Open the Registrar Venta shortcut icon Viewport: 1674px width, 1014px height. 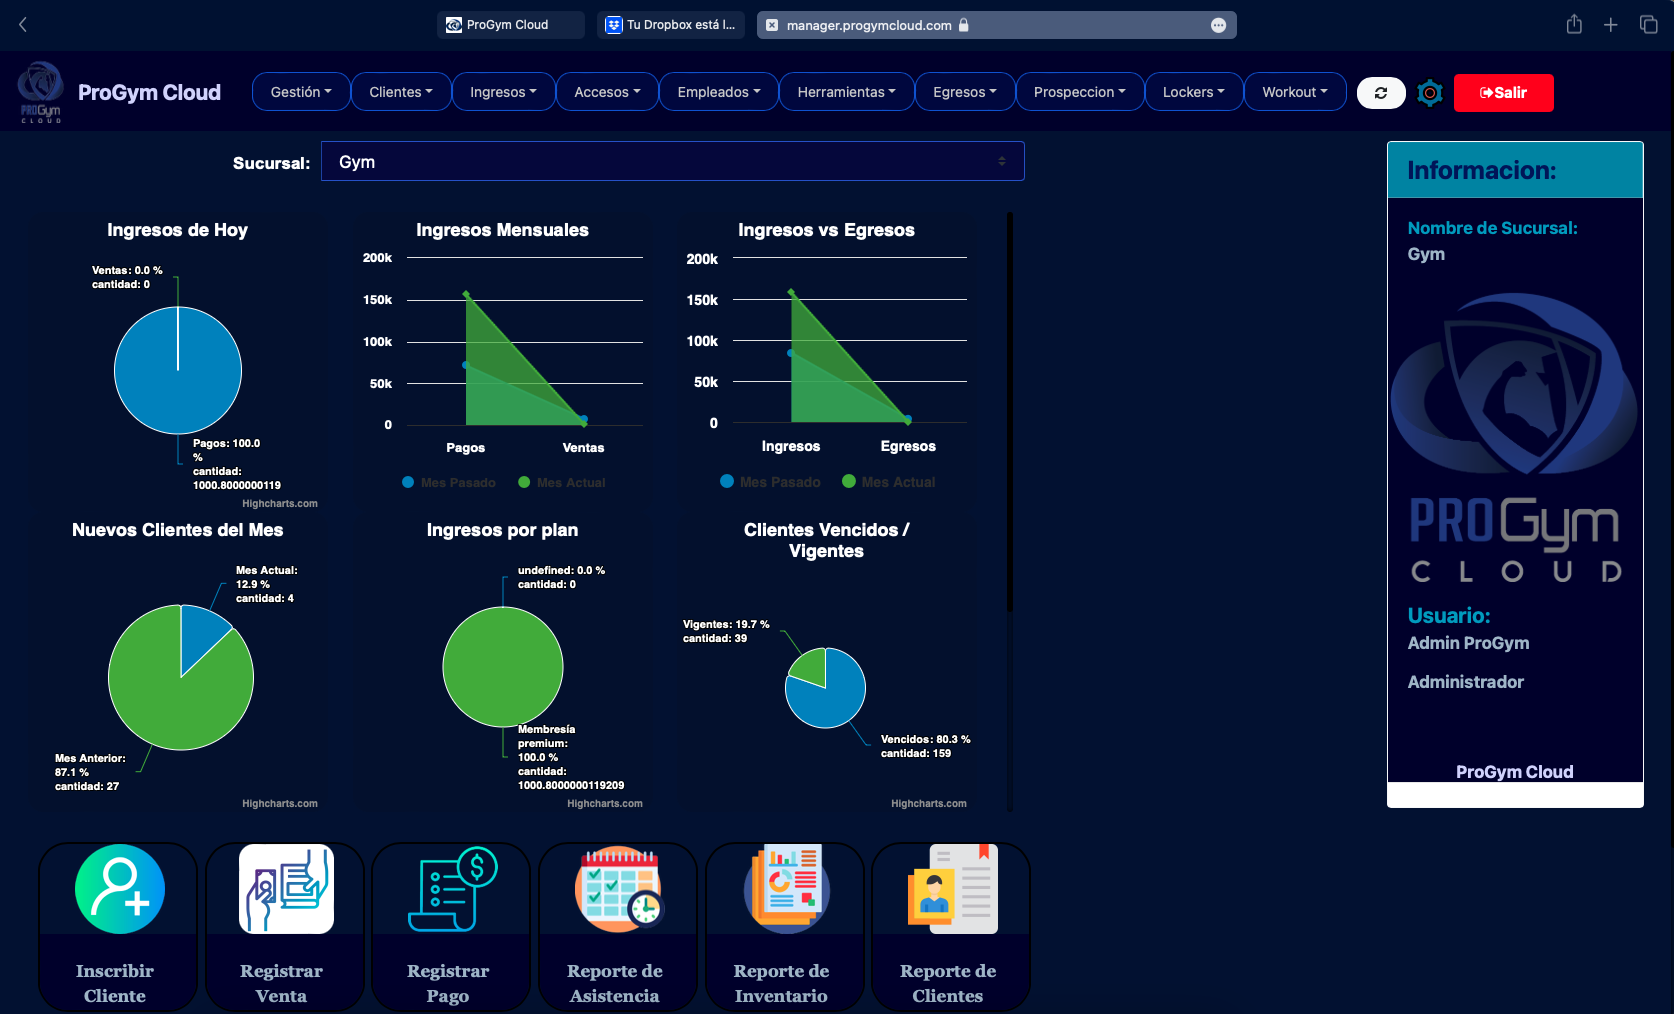pos(286,889)
